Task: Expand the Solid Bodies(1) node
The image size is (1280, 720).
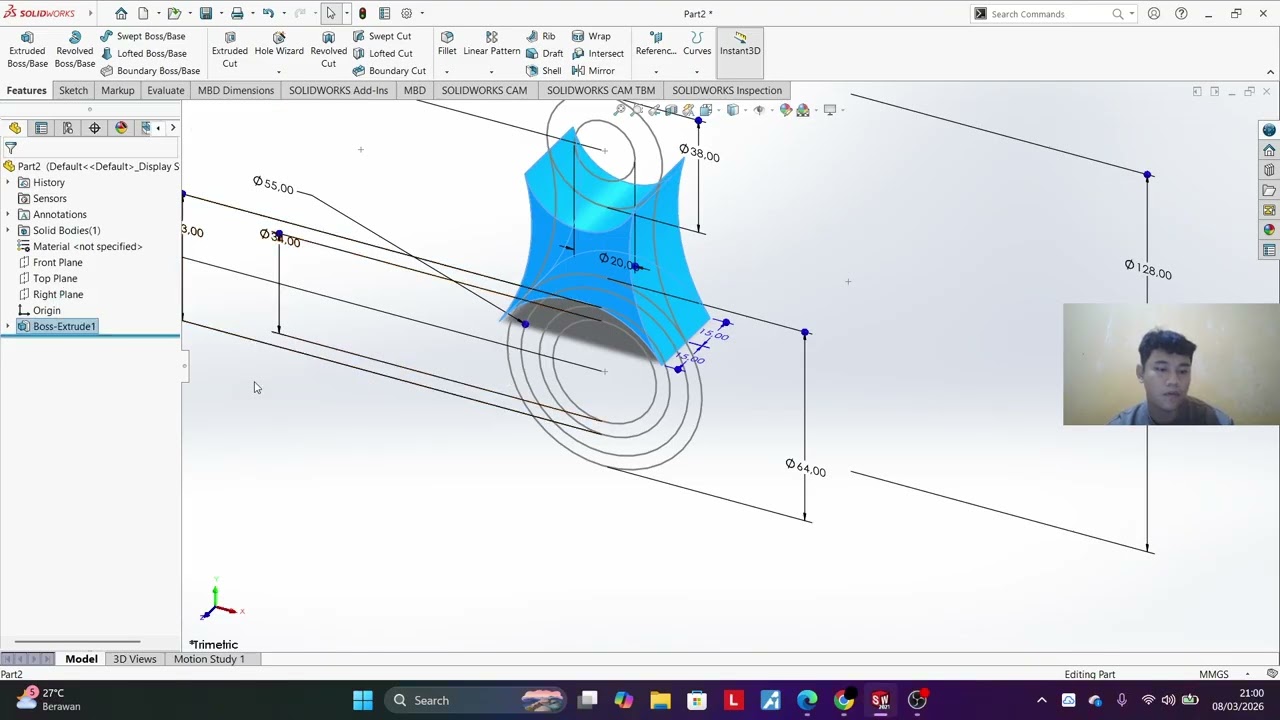Action: click(9, 231)
